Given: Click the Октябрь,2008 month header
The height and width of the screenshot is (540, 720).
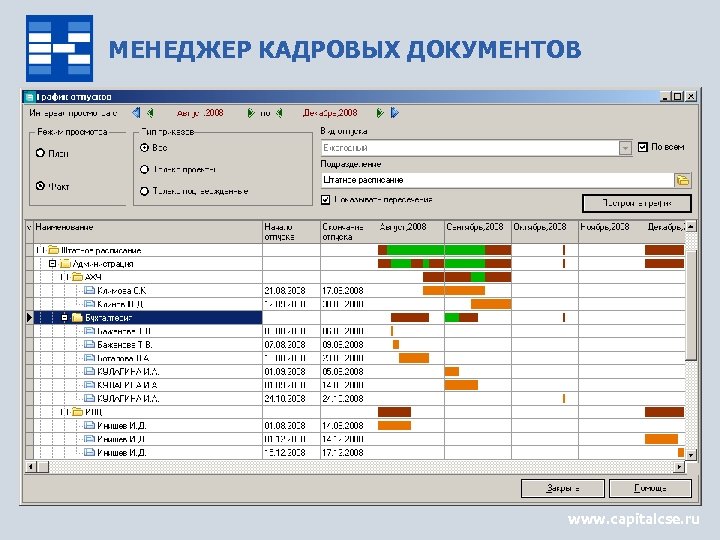Looking at the screenshot, I should click(x=545, y=232).
